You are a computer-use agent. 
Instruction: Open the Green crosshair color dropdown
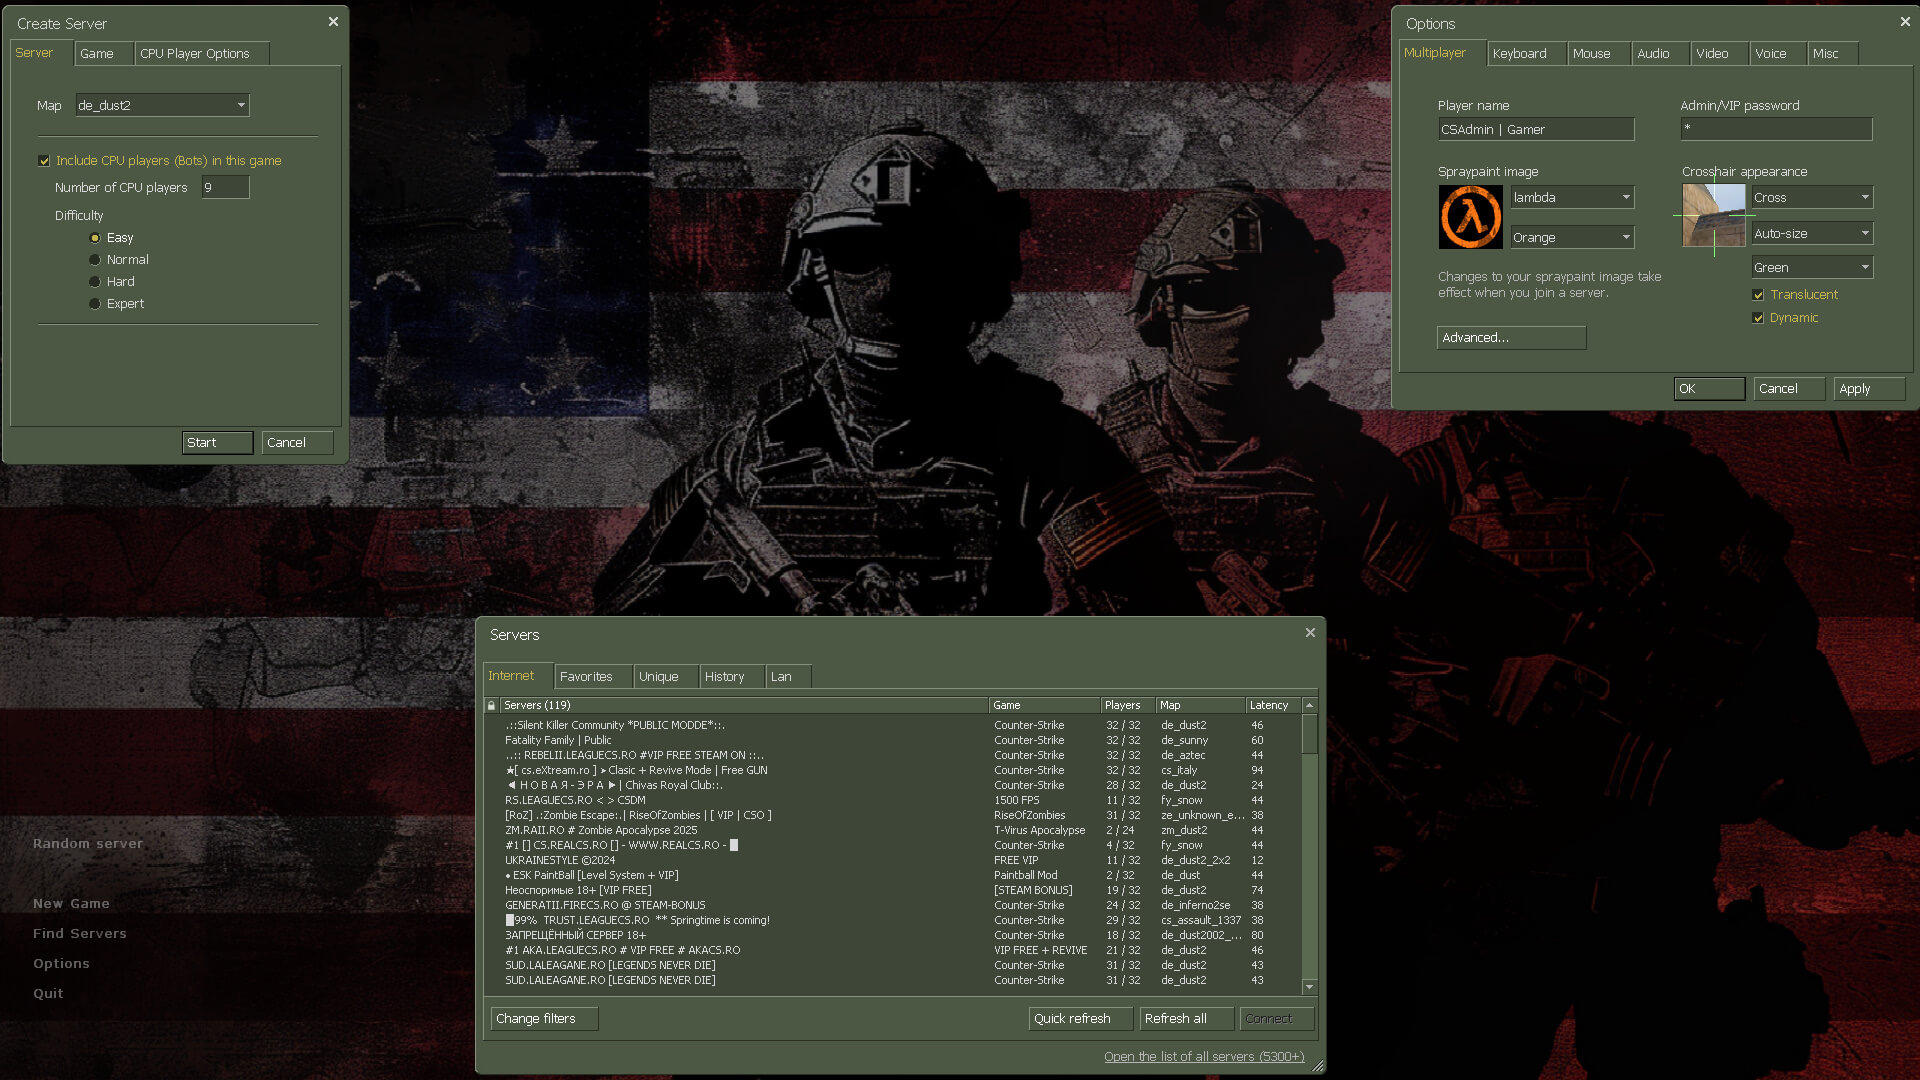1811,268
